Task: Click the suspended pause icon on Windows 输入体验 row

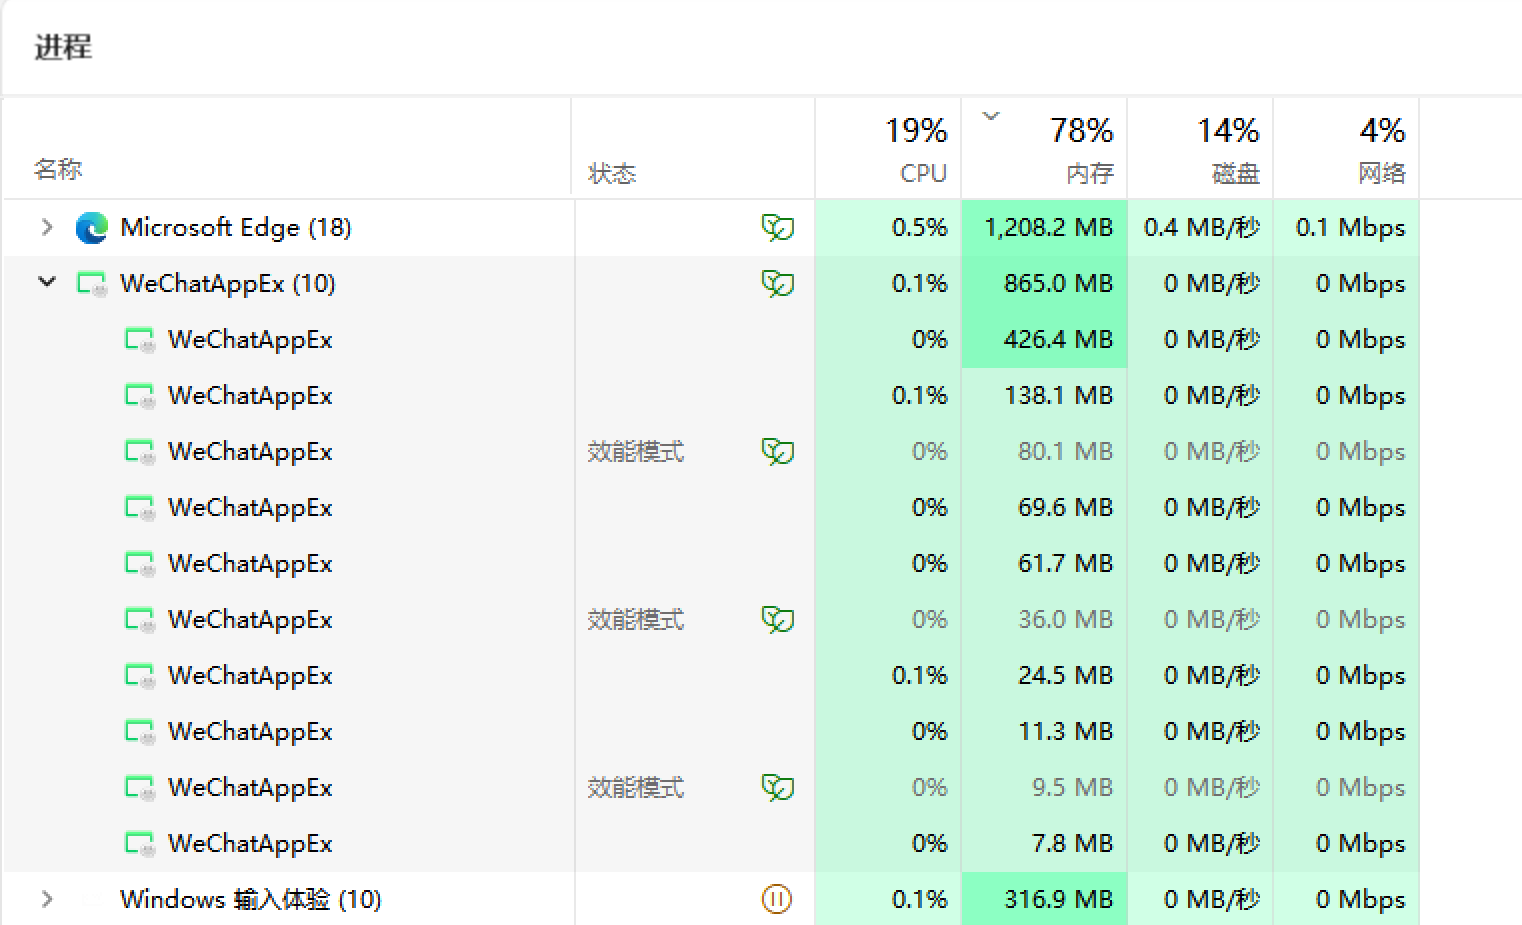Action: click(777, 899)
